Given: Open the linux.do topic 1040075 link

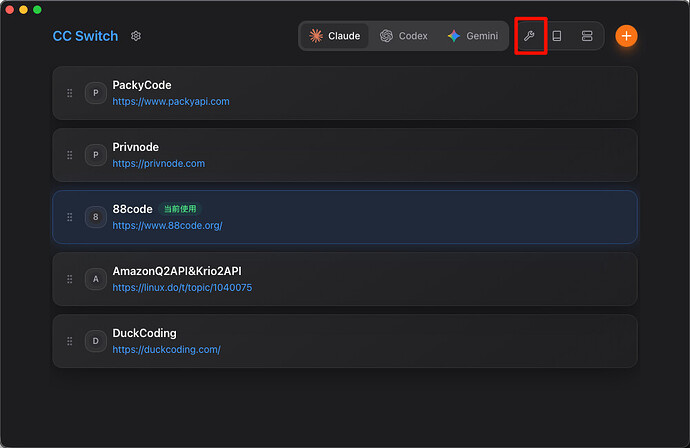Looking at the screenshot, I should [182, 287].
